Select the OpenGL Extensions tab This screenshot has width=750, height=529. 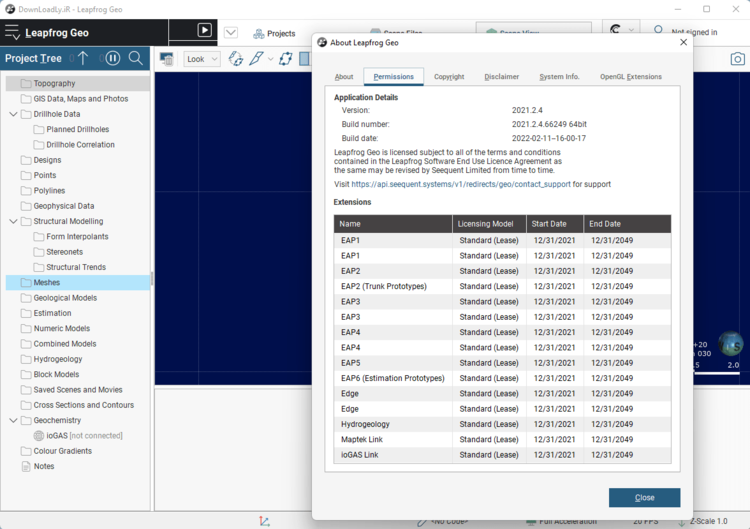point(630,77)
